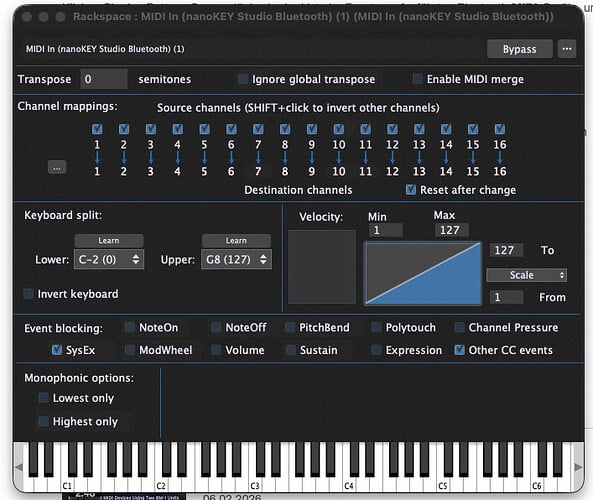This screenshot has width=593, height=500.
Task: Block NoteOff events checkbox
Action: [x=216, y=328]
